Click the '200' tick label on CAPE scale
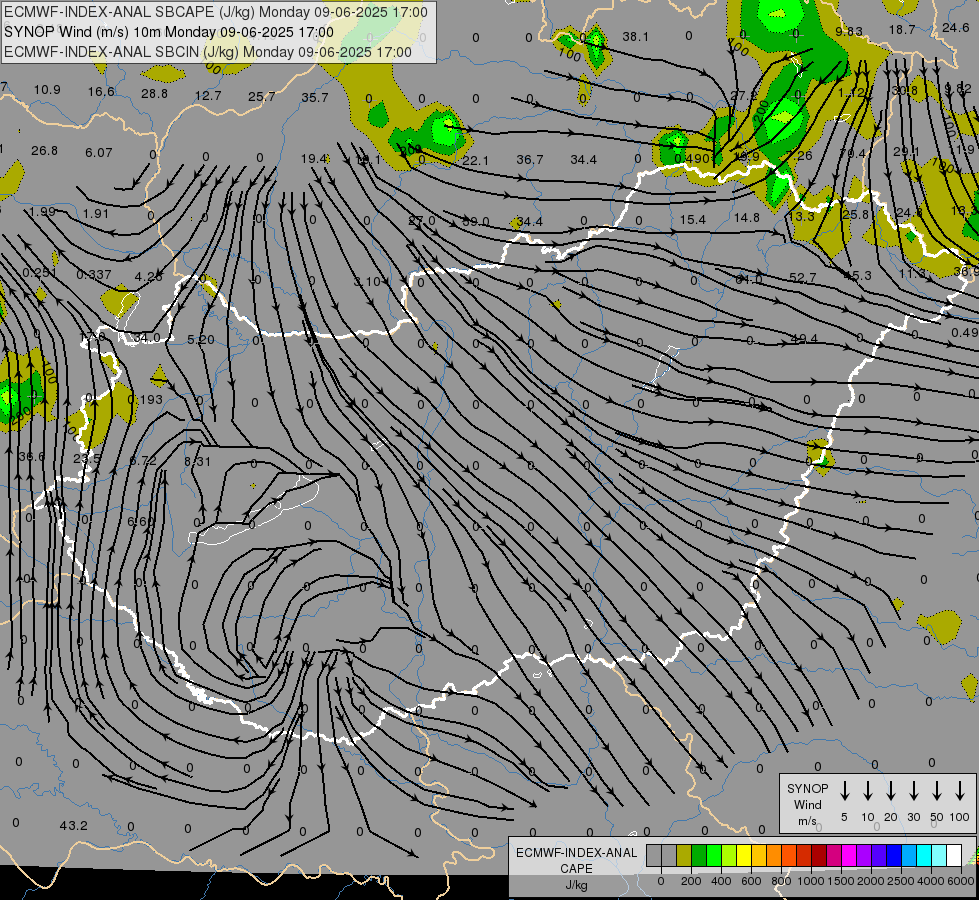Screen dimensions: 979x900 coord(691,881)
